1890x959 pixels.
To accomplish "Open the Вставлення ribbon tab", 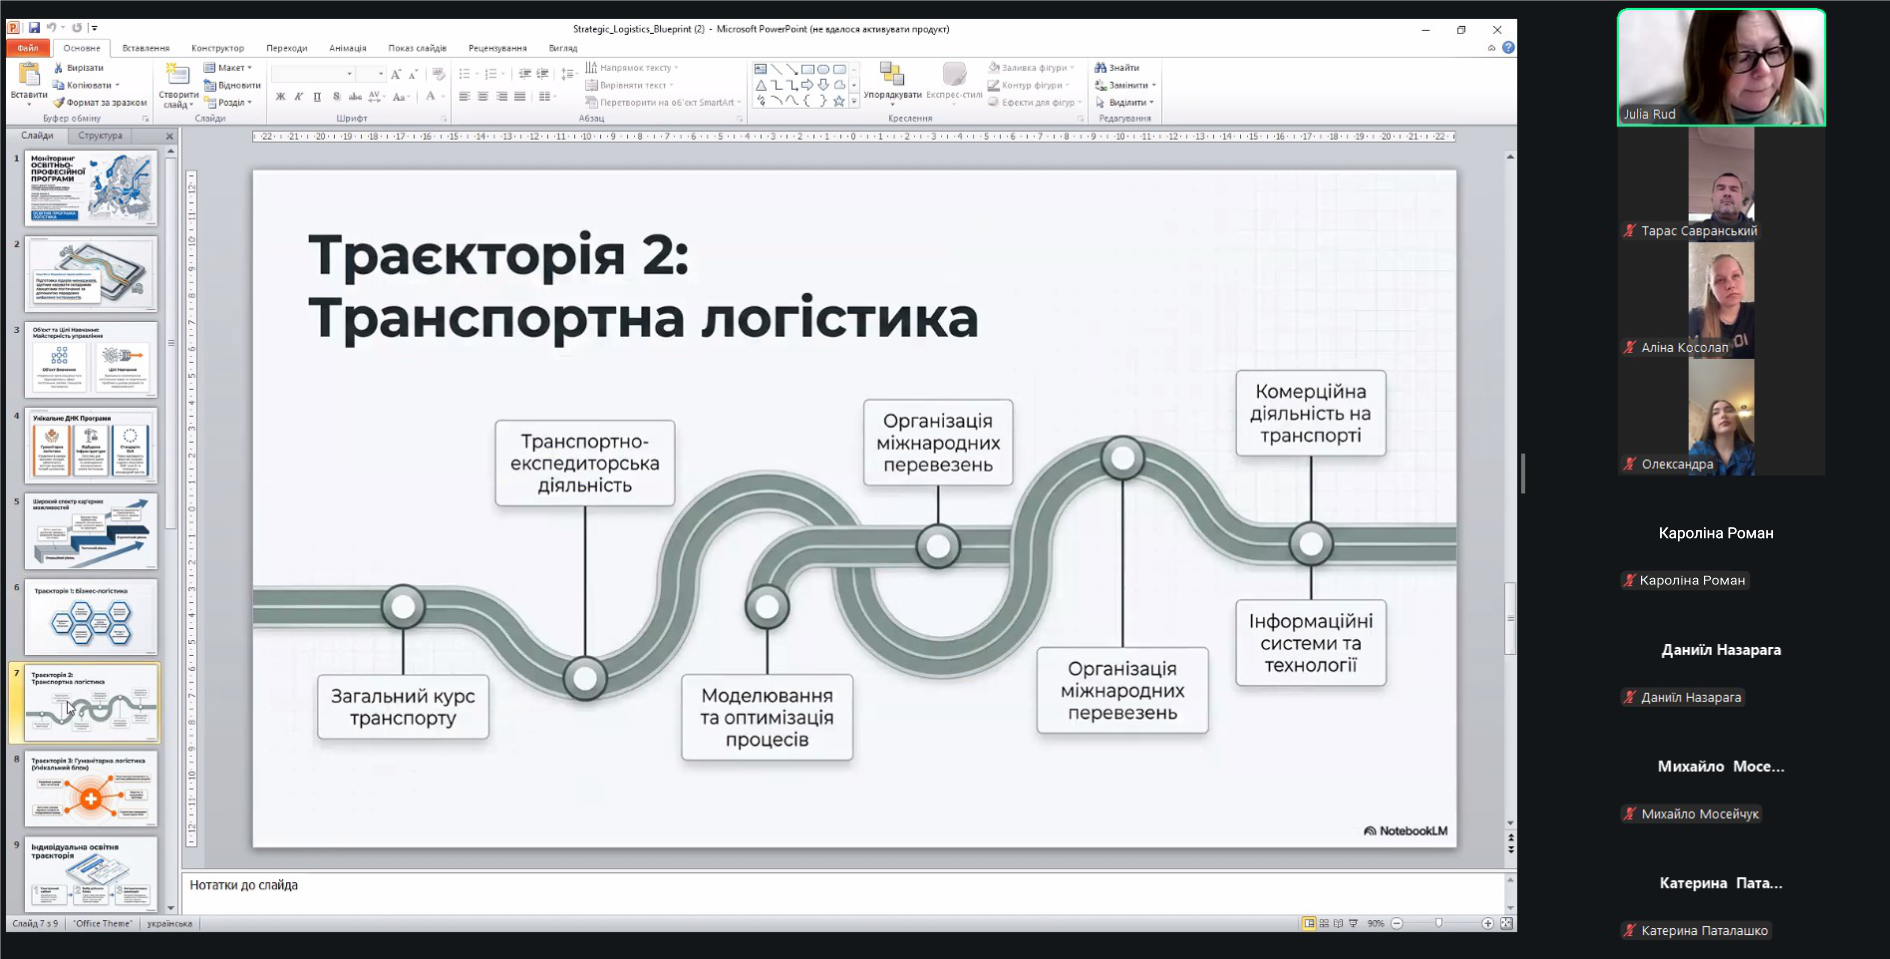I will (x=146, y=48).
